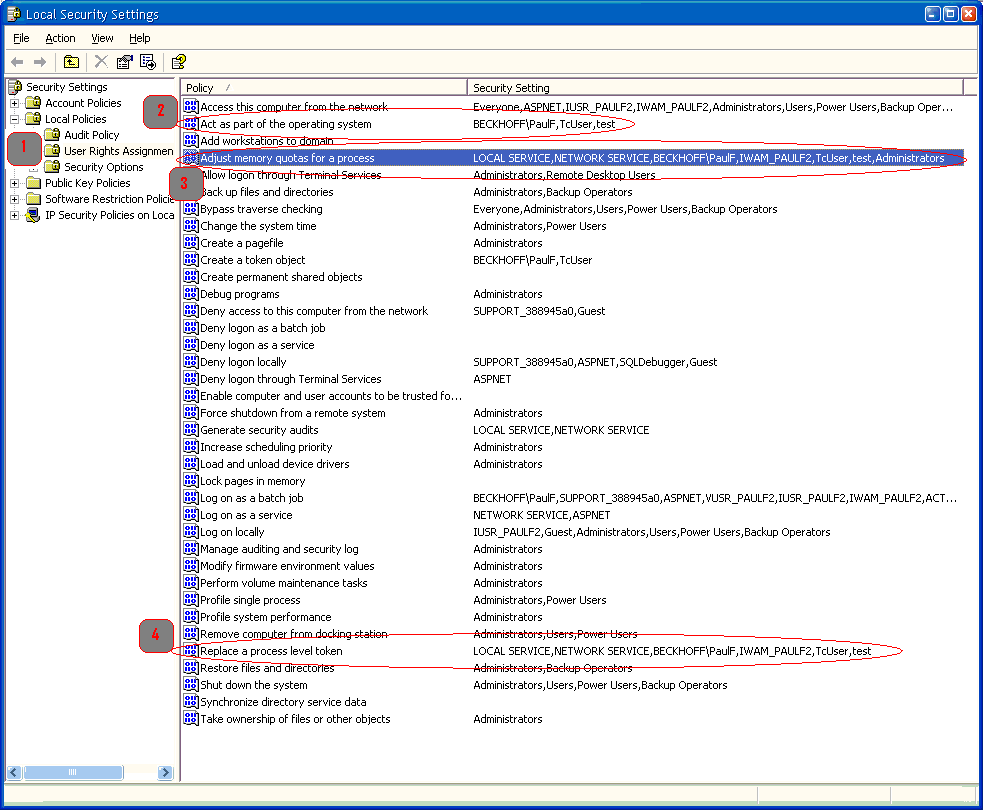Click the Public Key Policies folder icon
Image resolution: width=983 pixels, height=810 pixels.
click(34, 183)
